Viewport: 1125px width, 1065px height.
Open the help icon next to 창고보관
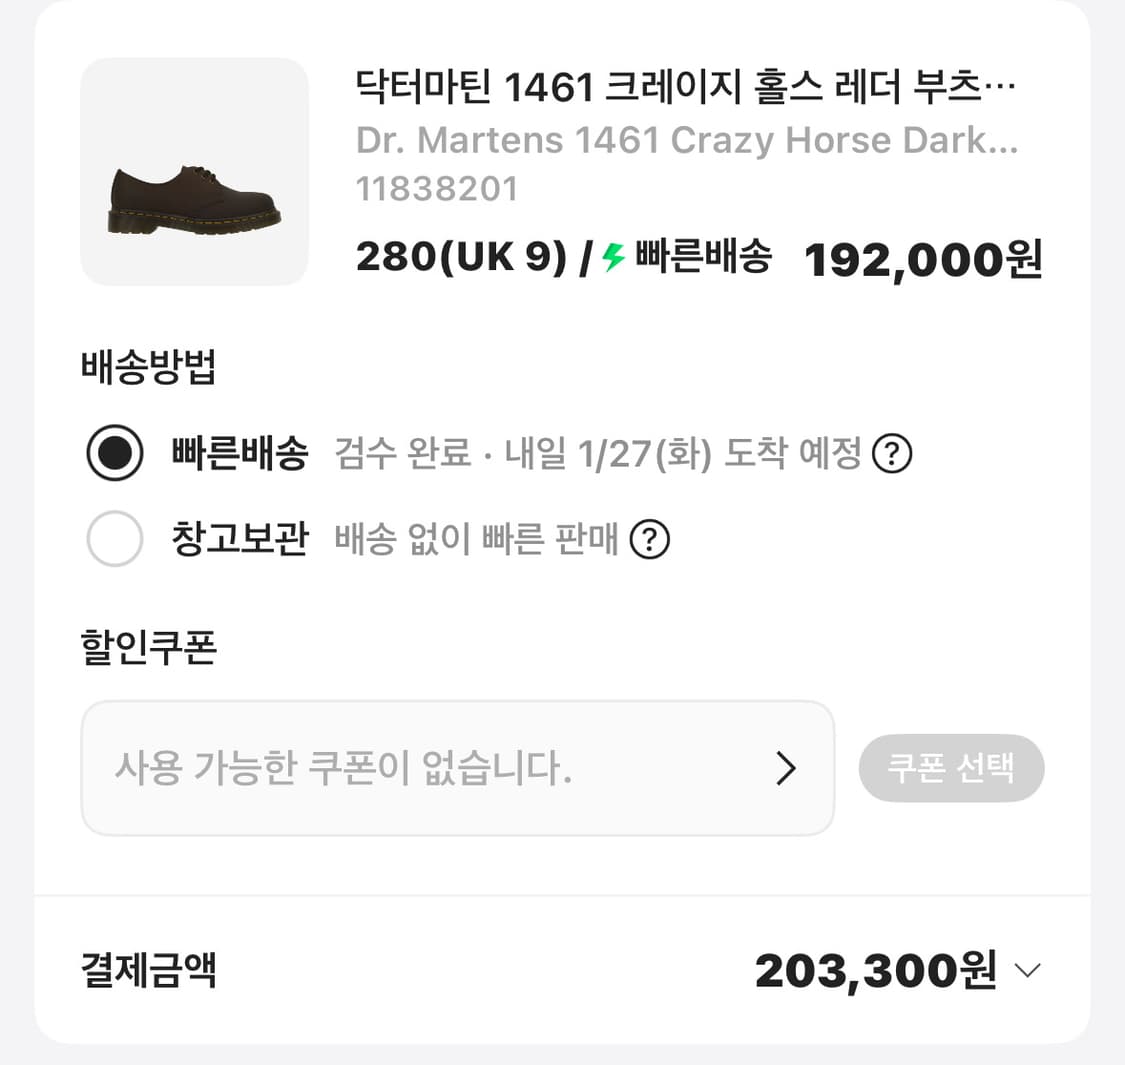652,539
